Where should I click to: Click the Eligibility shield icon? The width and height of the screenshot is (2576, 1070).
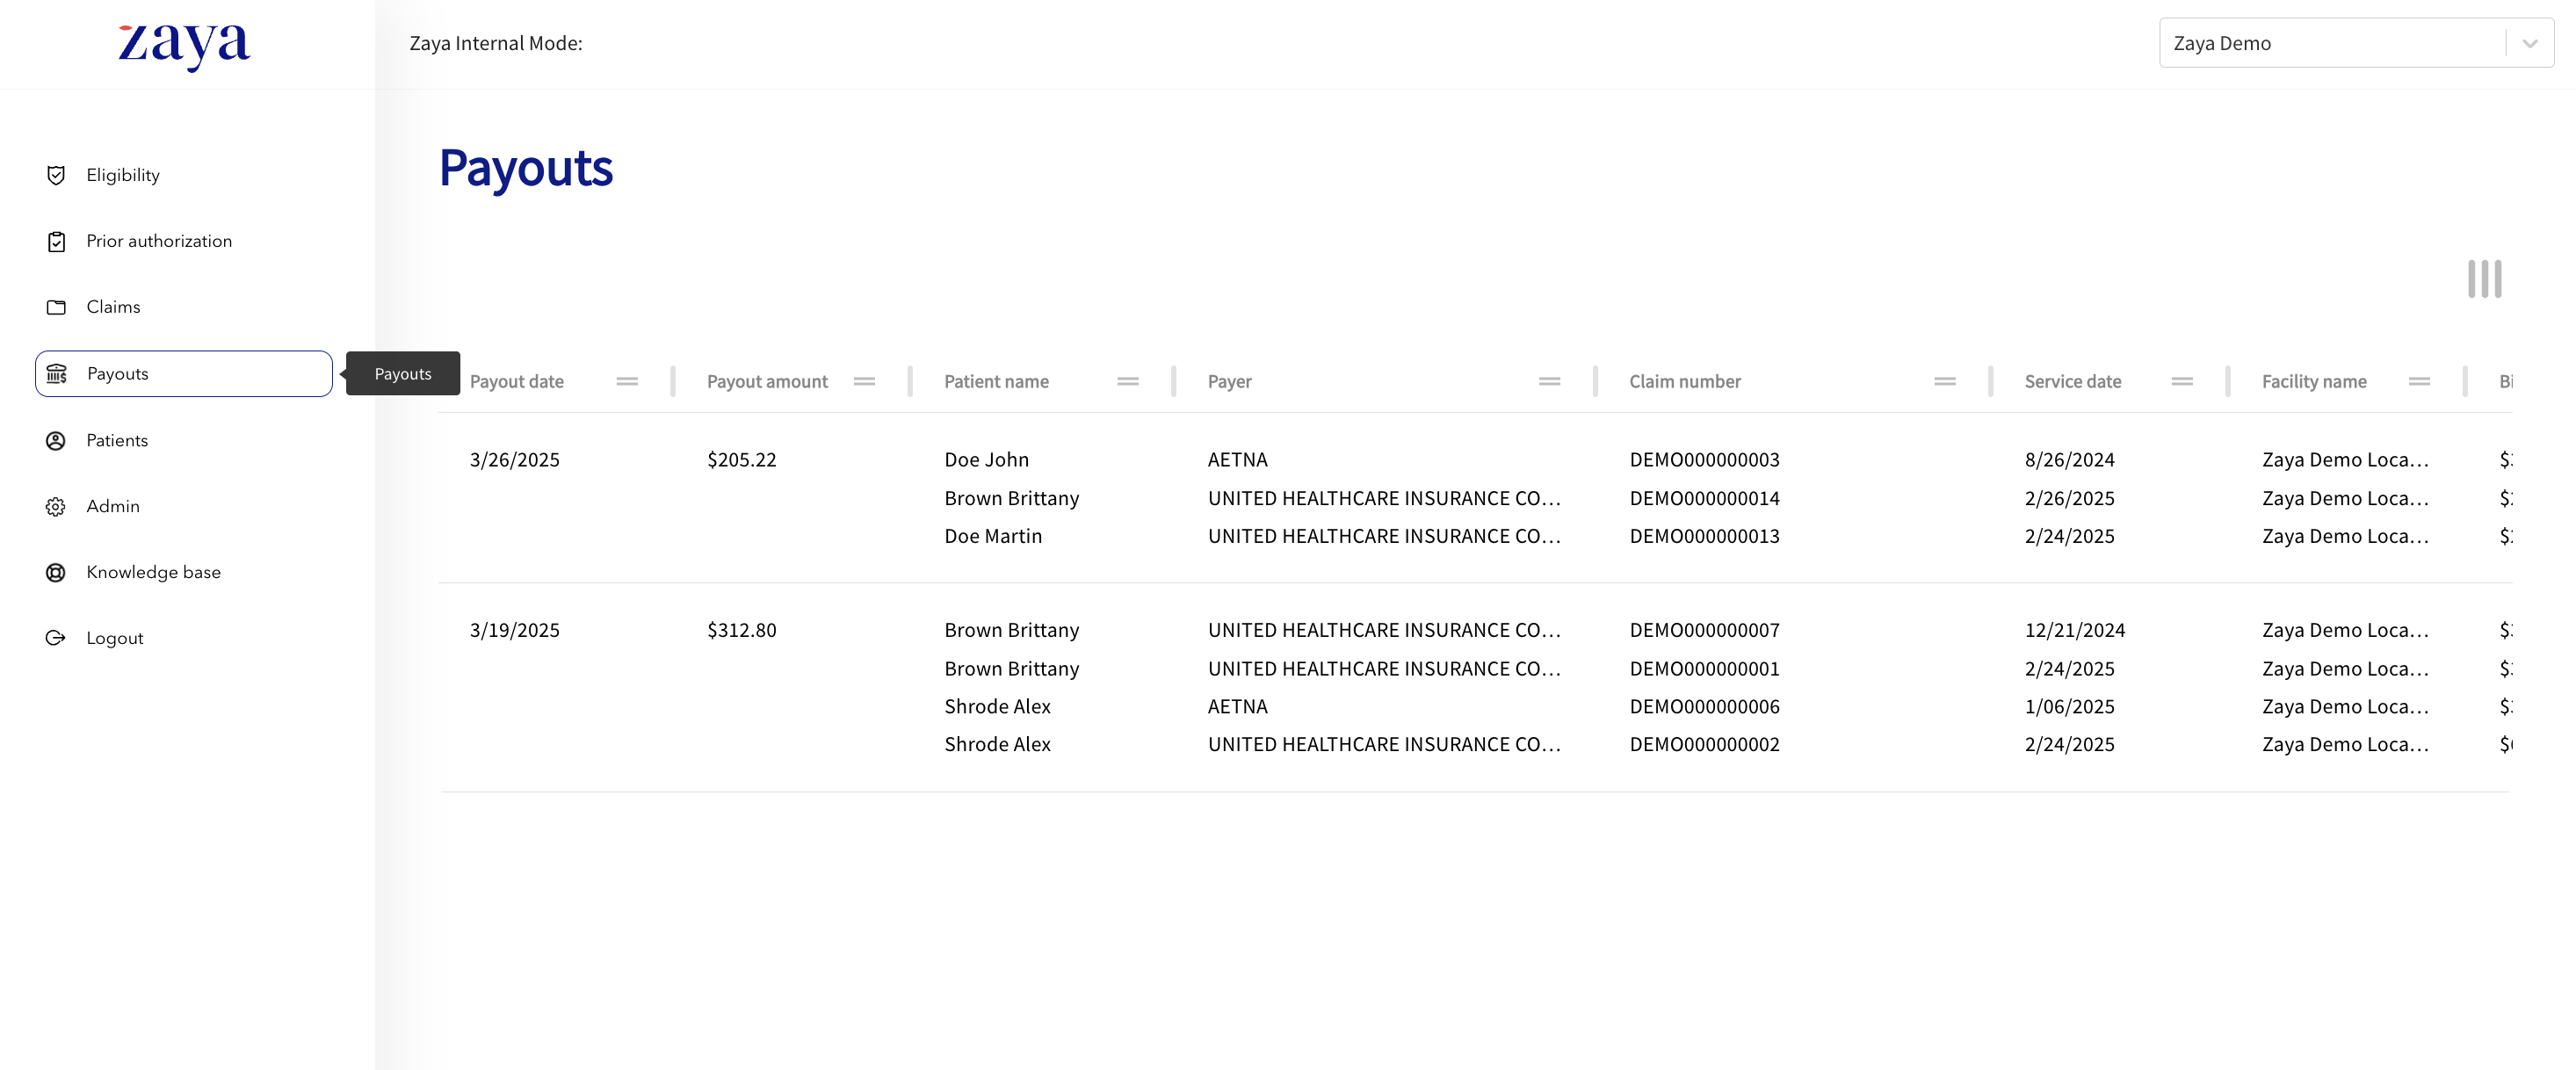[56, 175]
